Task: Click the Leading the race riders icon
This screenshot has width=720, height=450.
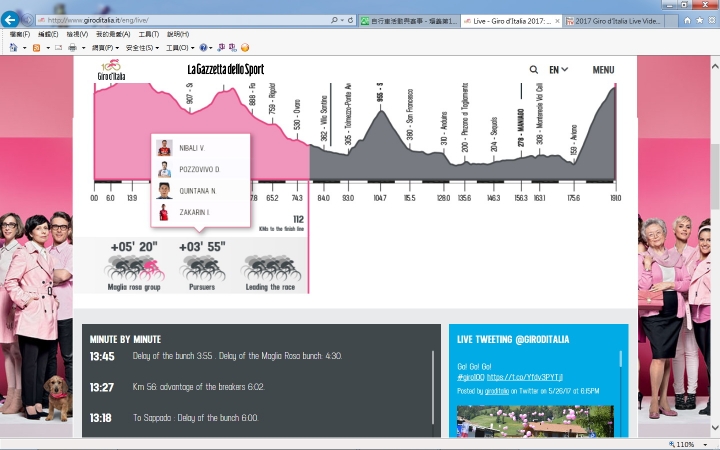Action: [270, 268]
